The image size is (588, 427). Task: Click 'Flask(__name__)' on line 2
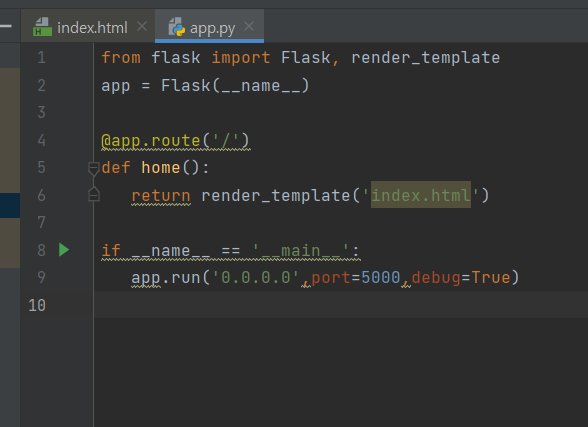coord(235,85)
